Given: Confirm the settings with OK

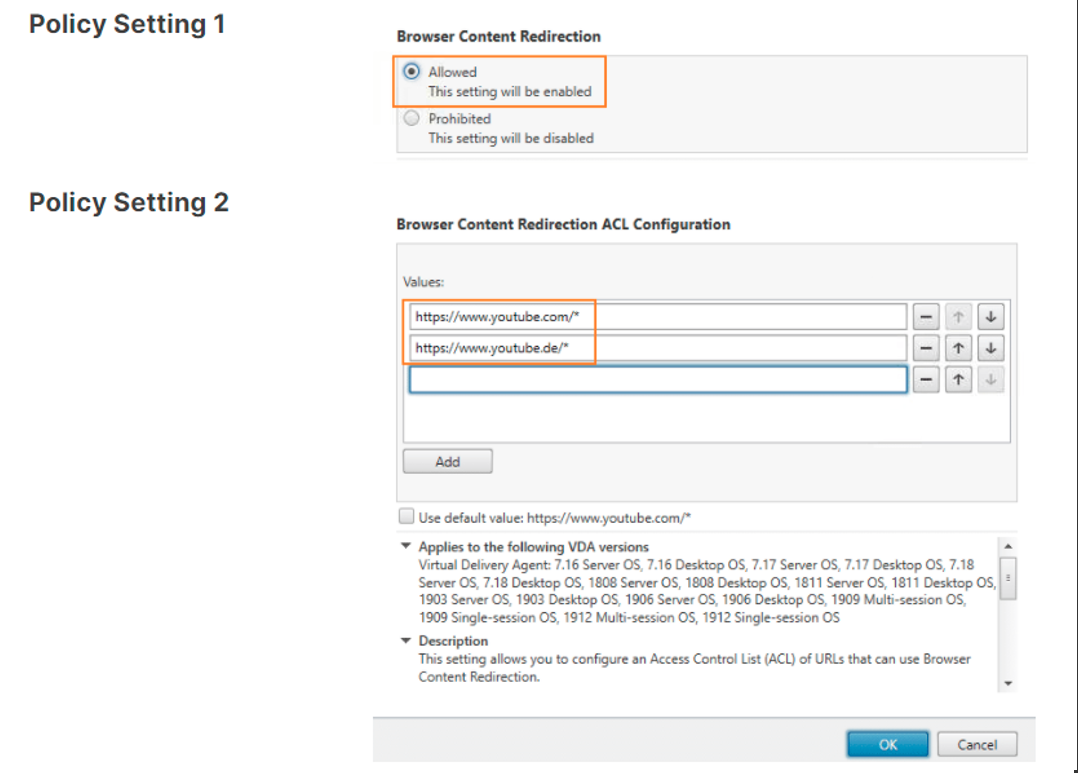Looking at the screenshot, I should click(x=887, y=745).
